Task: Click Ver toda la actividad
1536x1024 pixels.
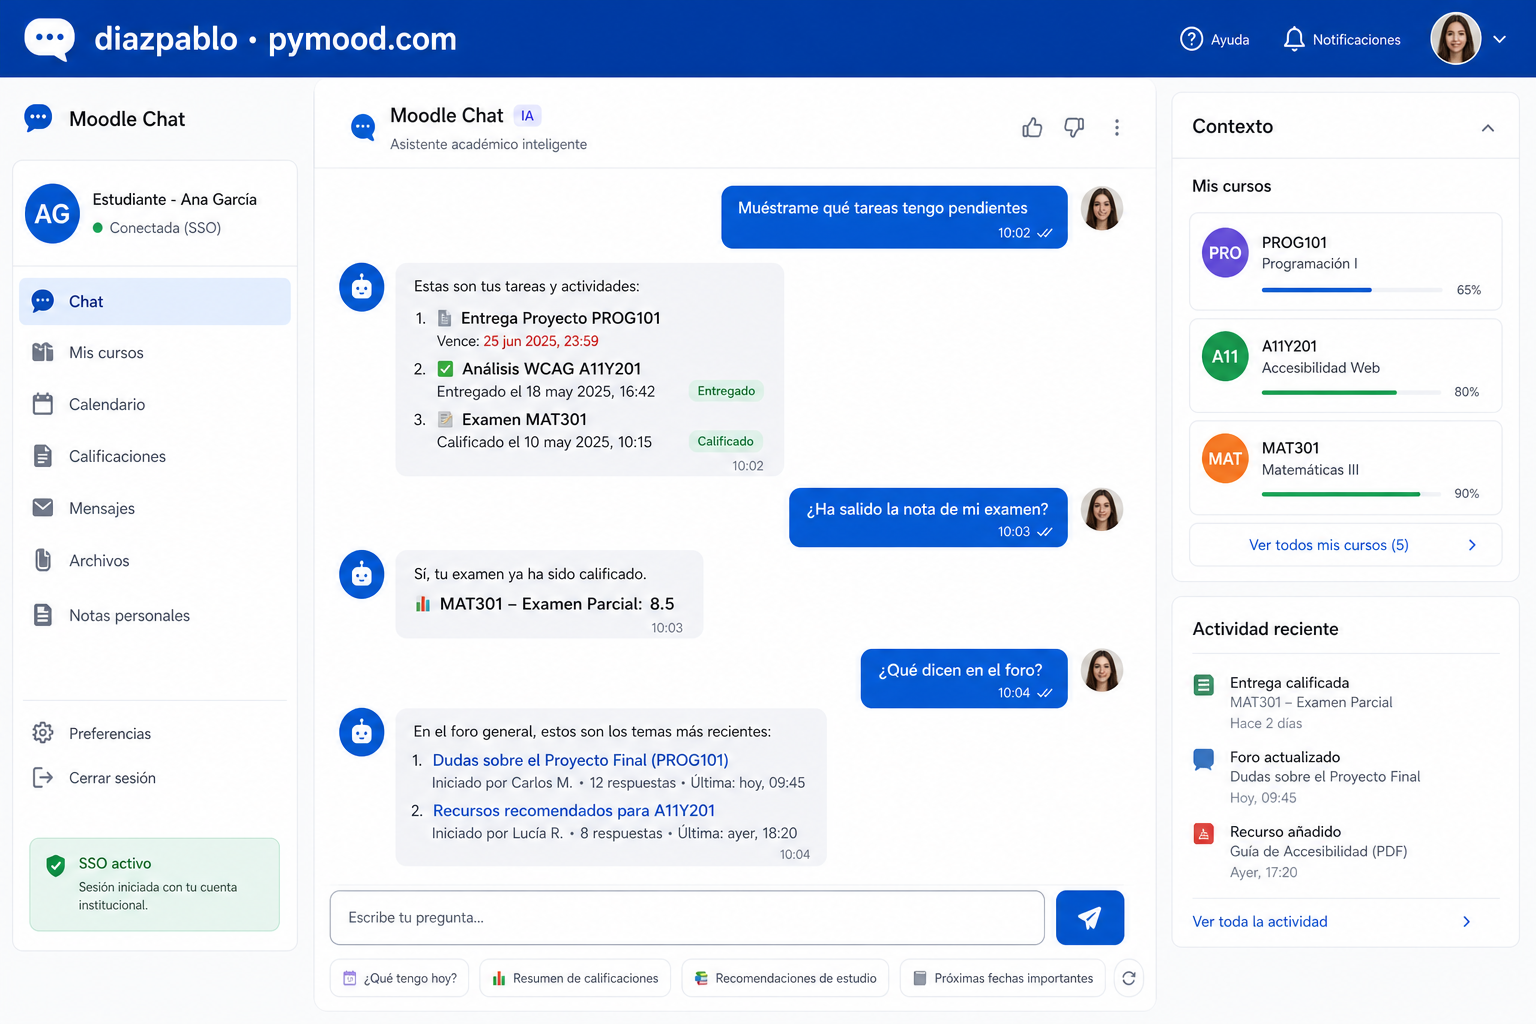Action: coord(1260,922)
